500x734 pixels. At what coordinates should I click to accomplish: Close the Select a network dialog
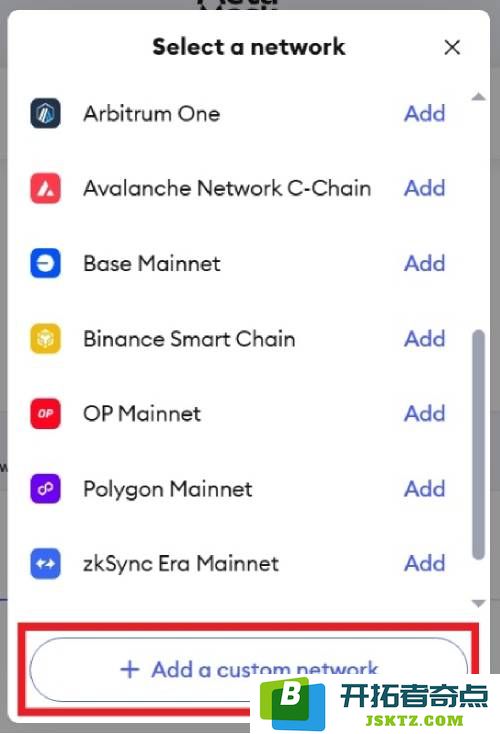[452, 47]
